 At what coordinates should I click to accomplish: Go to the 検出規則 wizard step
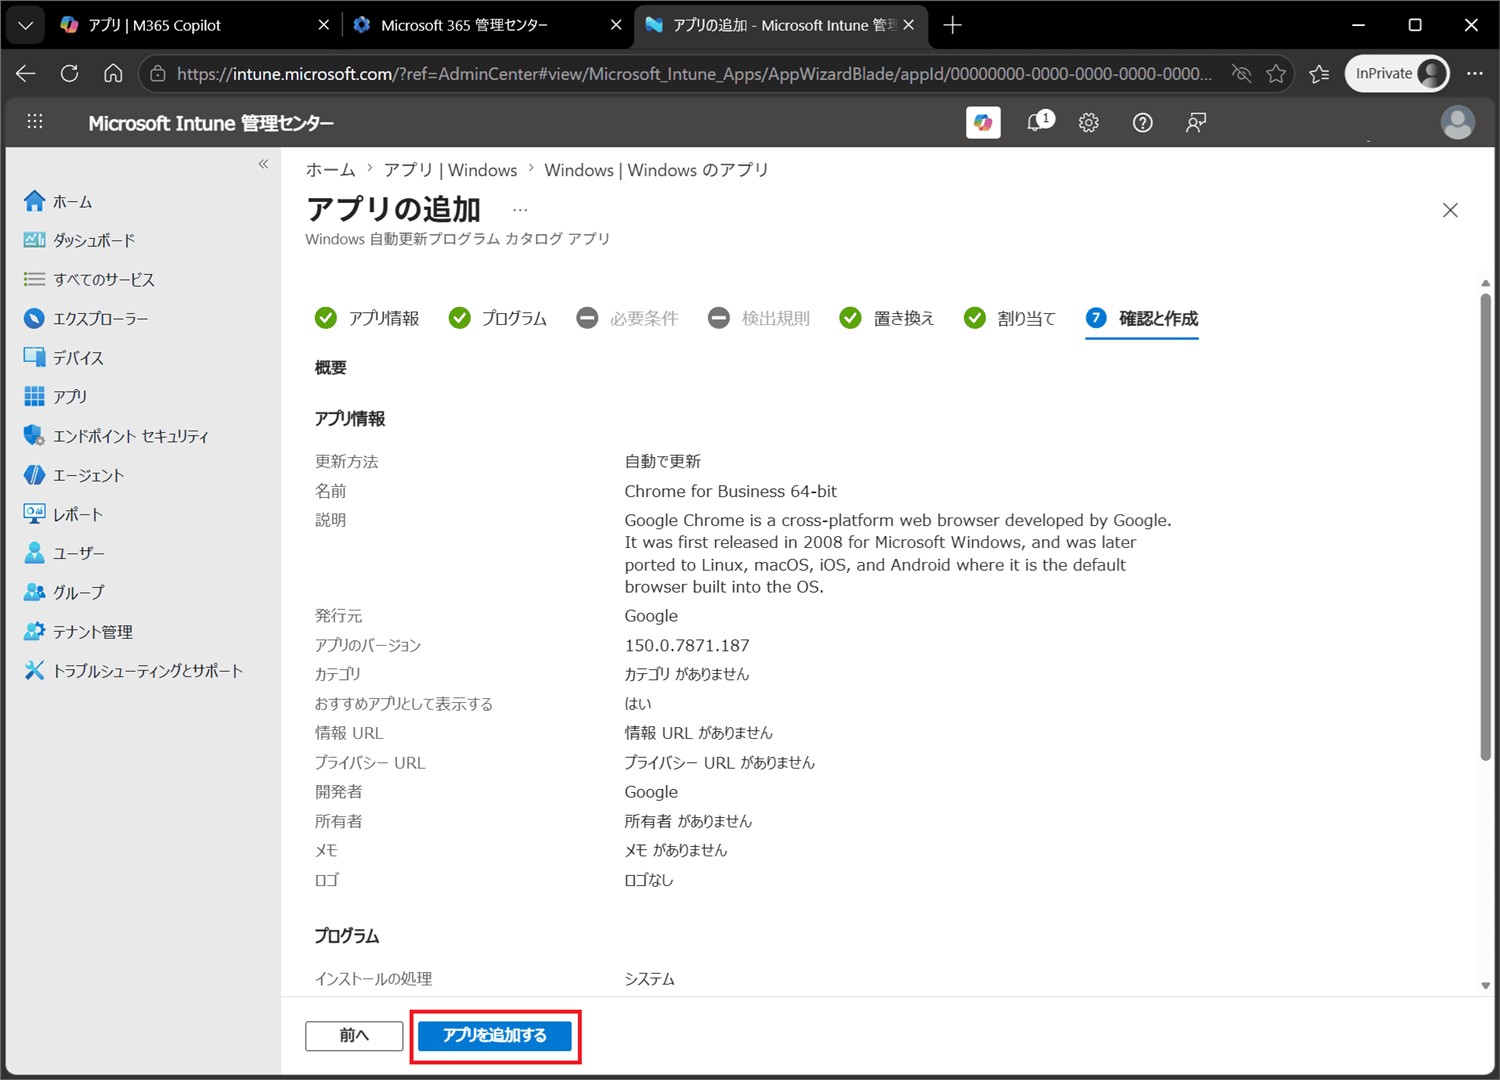[x=759, y=318]
